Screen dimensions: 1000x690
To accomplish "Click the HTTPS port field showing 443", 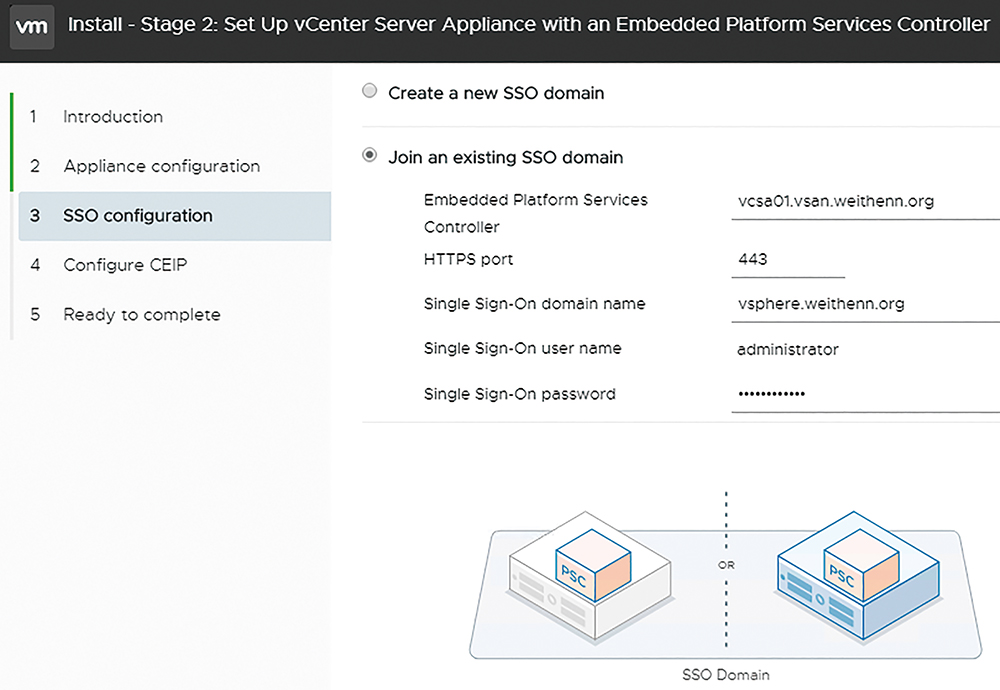I will tap(788, 260).
